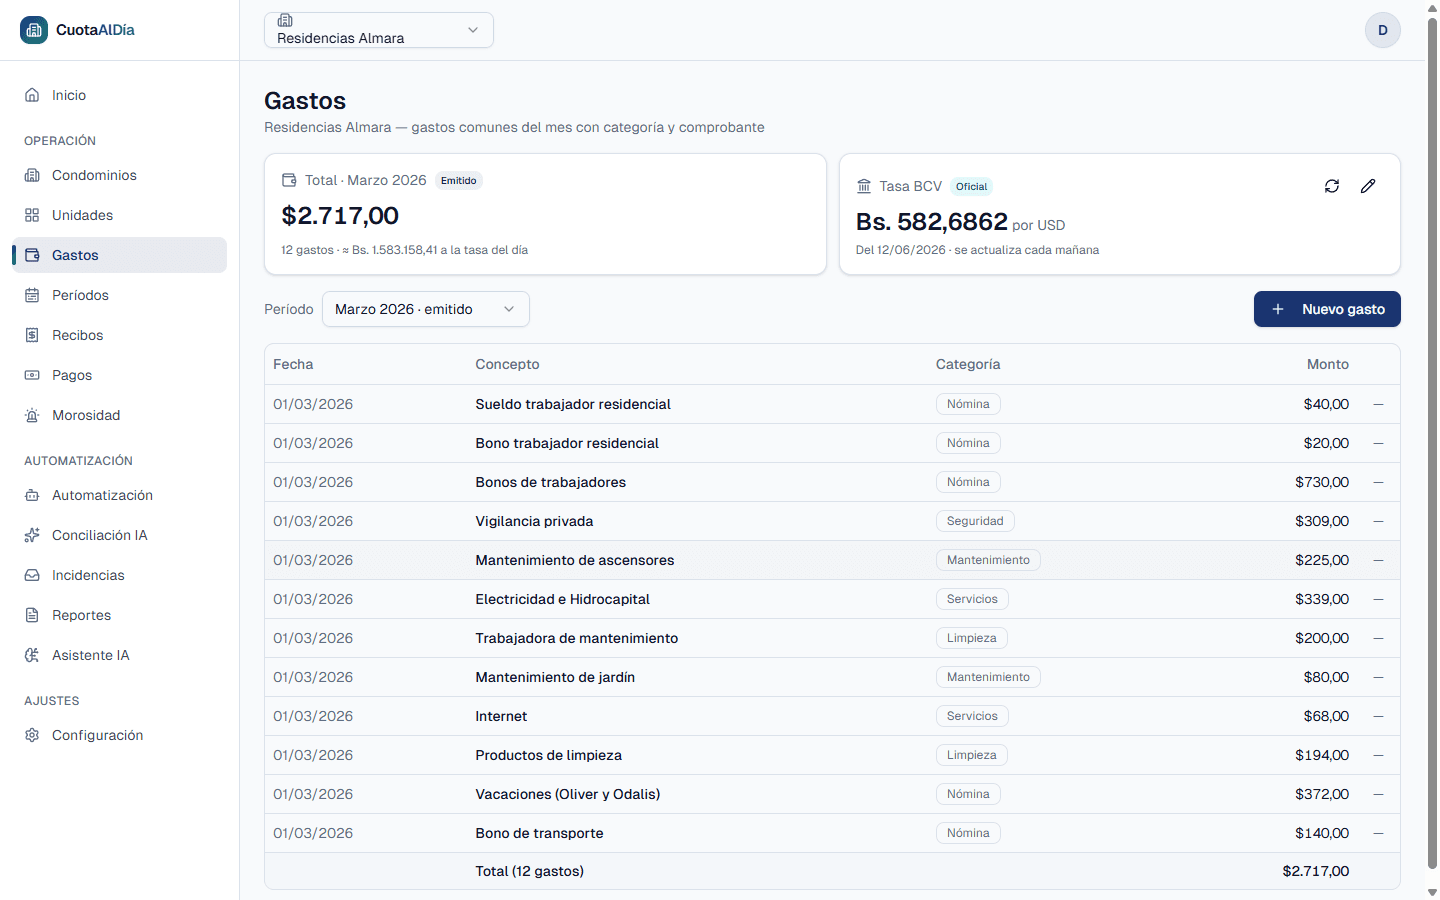Screen dimensions: 1440x900
Task: Select the Mantenimiento de jardín concept
Action: (x=555, y=677)
